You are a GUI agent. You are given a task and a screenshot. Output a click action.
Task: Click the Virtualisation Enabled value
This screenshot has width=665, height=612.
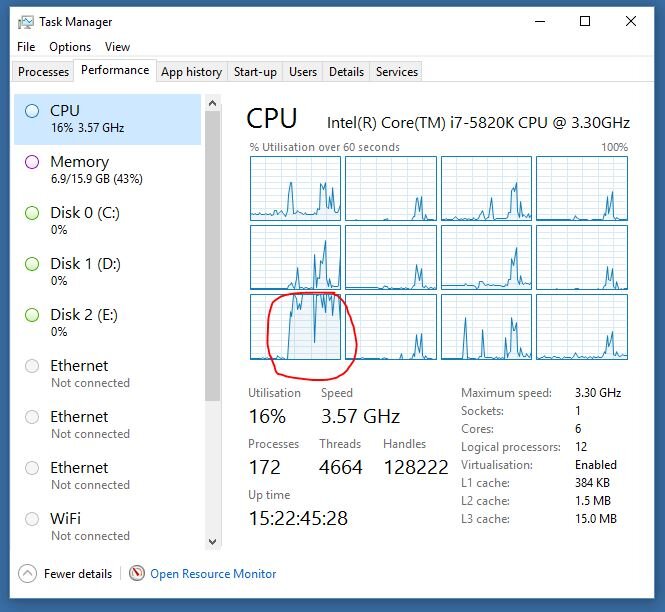coord(596,465)
